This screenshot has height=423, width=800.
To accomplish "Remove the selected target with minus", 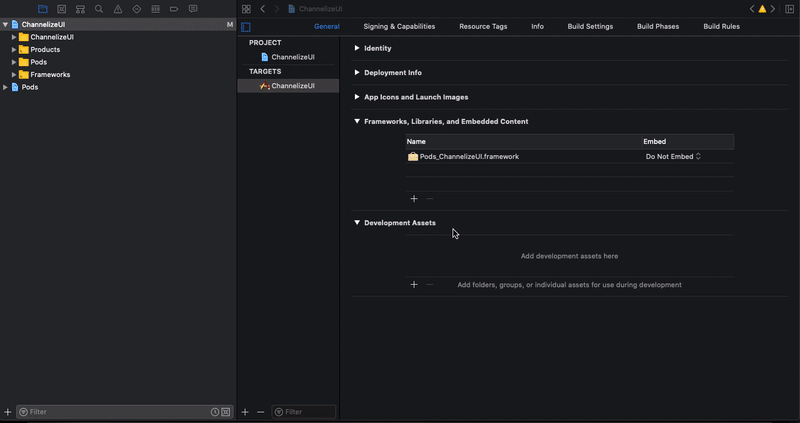I will click(261, 412).
